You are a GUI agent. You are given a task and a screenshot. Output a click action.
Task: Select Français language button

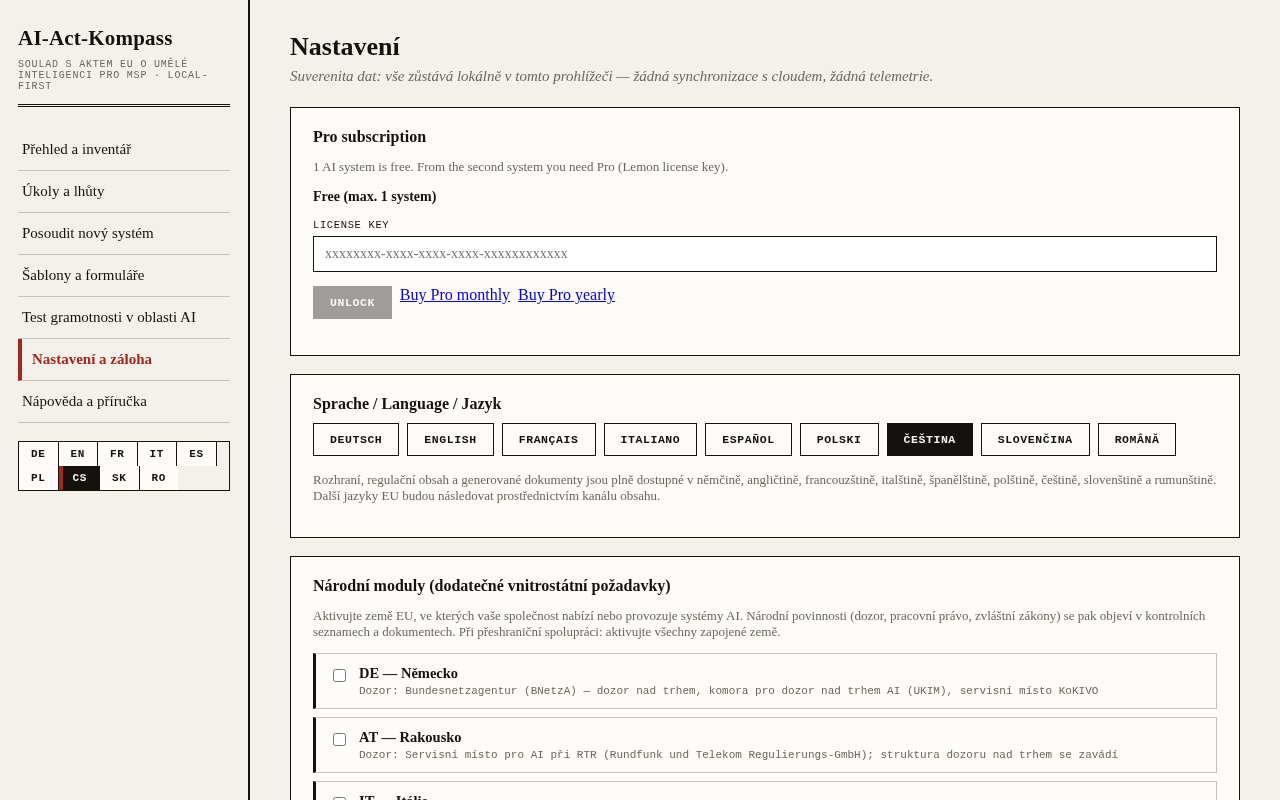[x=549, y=440]
